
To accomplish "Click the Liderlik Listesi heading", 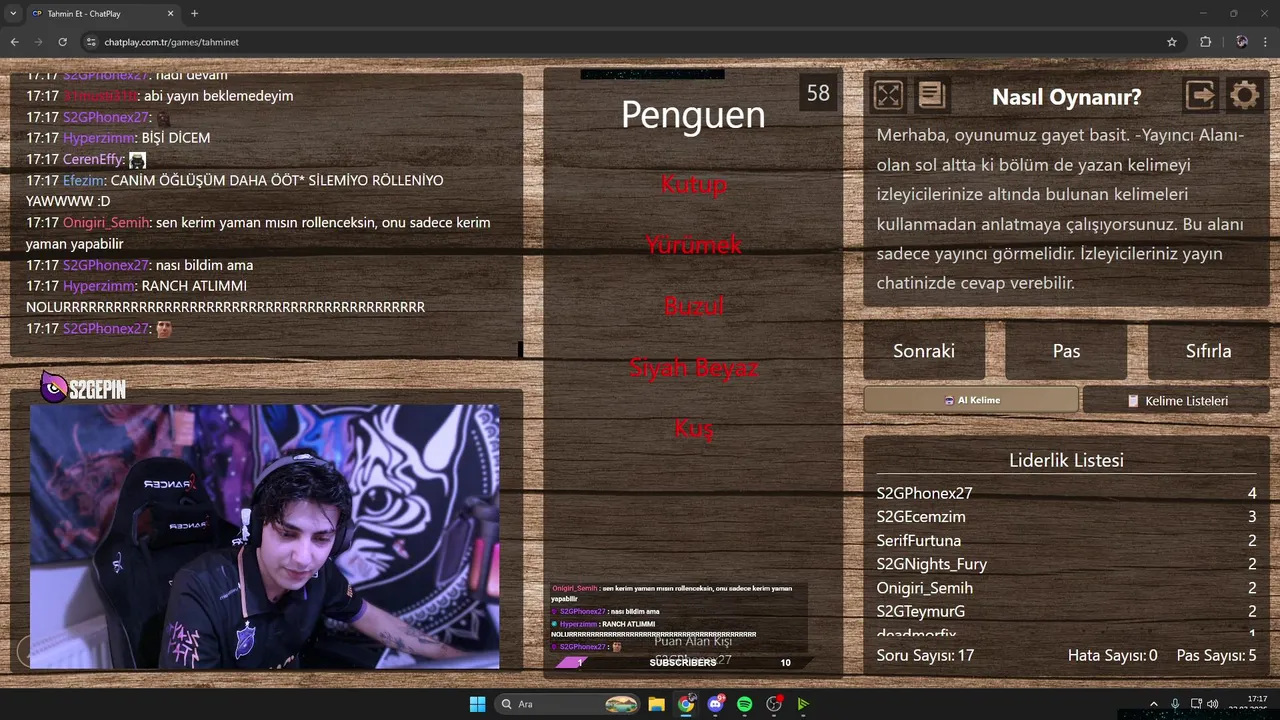I will point(1066,460).
